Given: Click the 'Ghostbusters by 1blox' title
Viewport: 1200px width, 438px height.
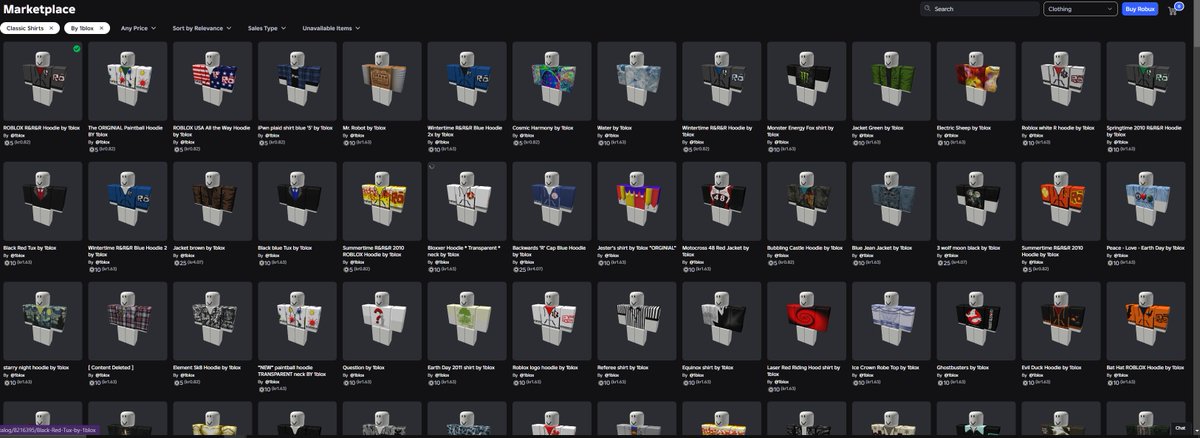Looking at the screenshot, I should coord(962,368).
